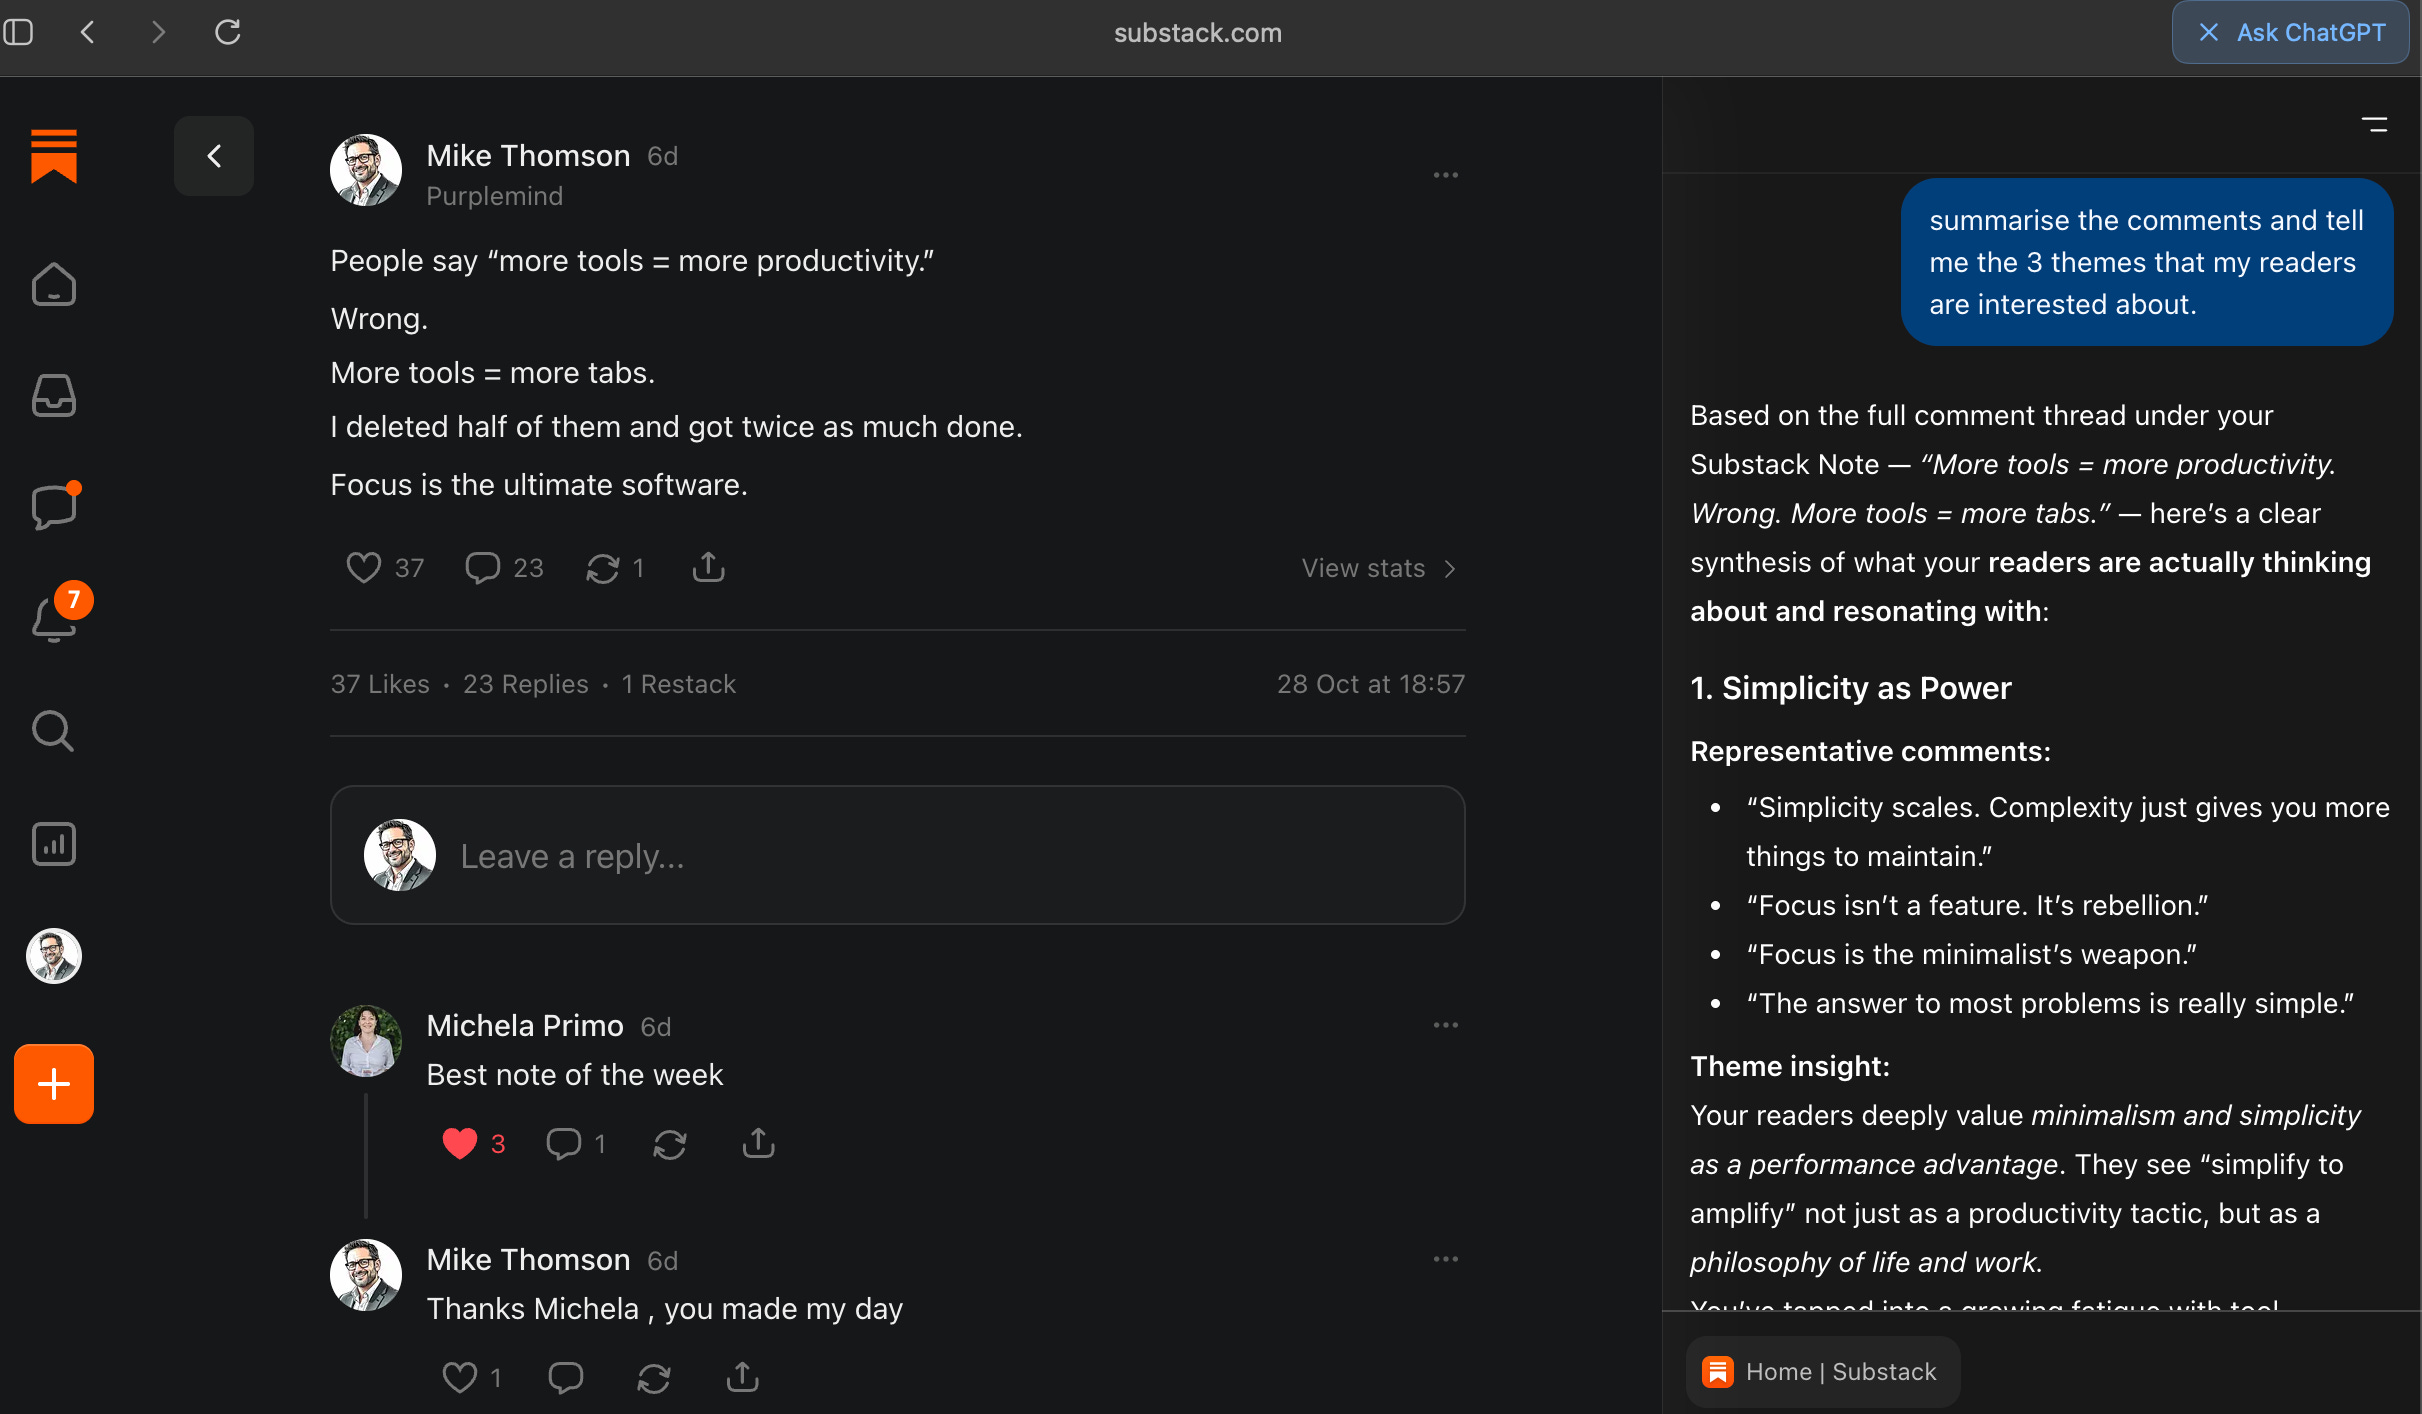Image resolution: width=2422 pixels, height=1414 pixels.
Task: Open the Dashboard stats chart icon
Action: 54,844
